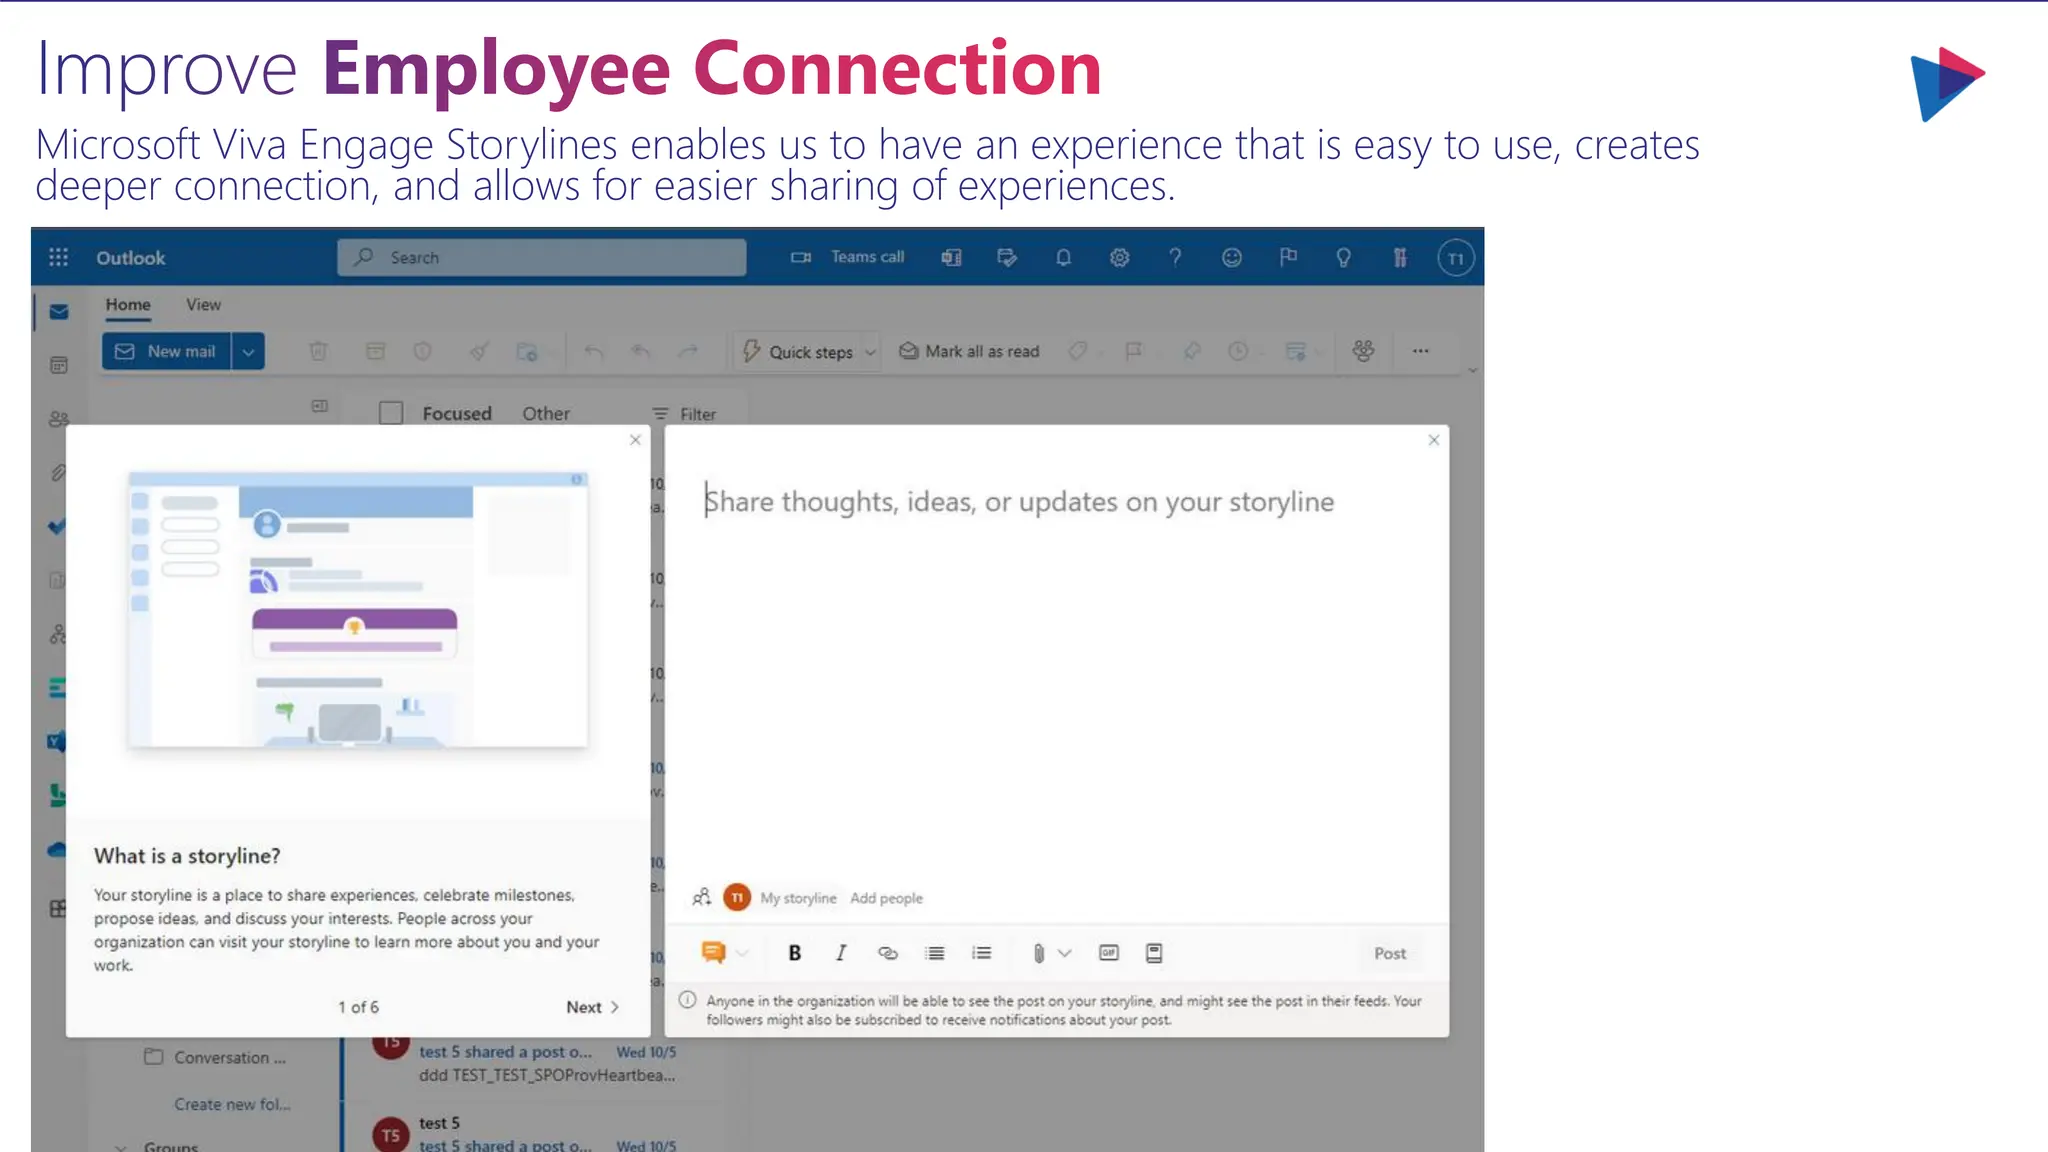The width and height of the screenshot is (2048, 1152).
Task: Open the post type discussion icon
Action: (713, 953)
